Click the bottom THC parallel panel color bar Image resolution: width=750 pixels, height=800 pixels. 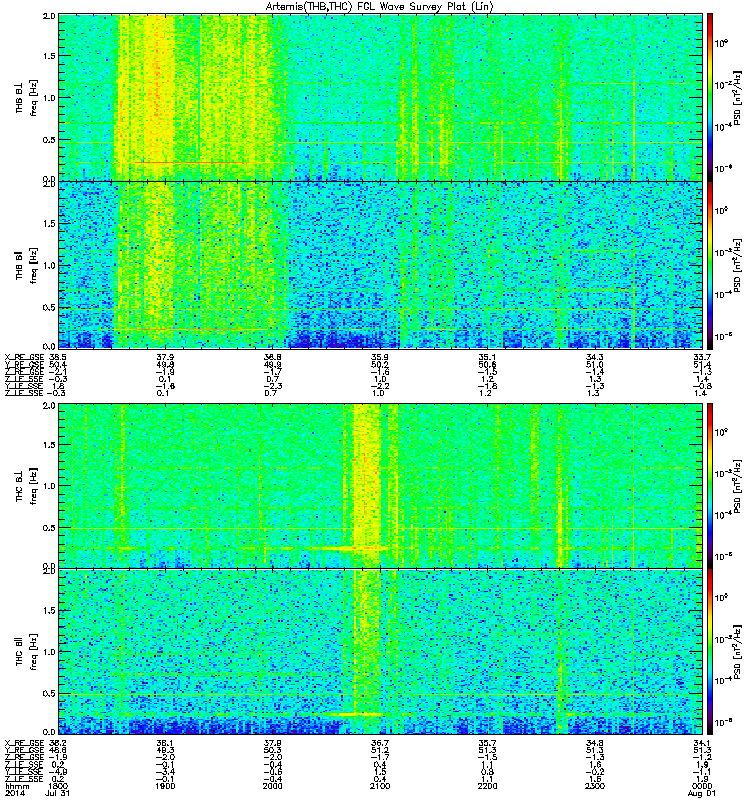tap(709, 652)
